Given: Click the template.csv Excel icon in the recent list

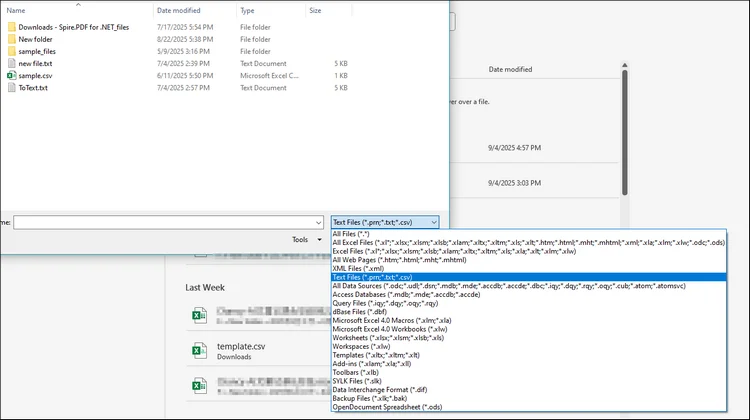Looking at the screenshot, I should [x=199, y=351].
